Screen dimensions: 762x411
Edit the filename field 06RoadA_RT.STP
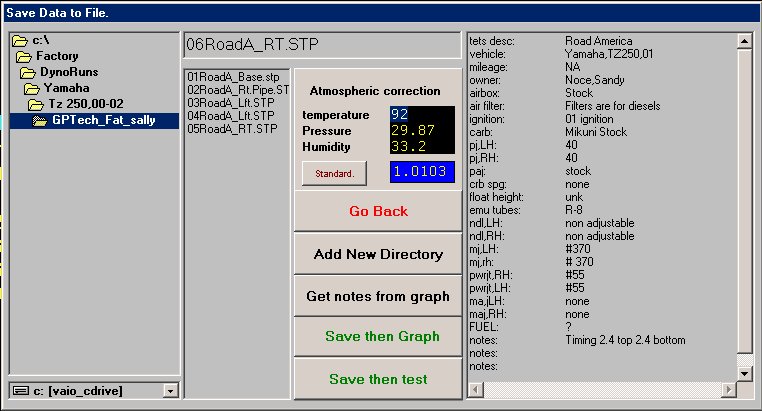[320, 46]
